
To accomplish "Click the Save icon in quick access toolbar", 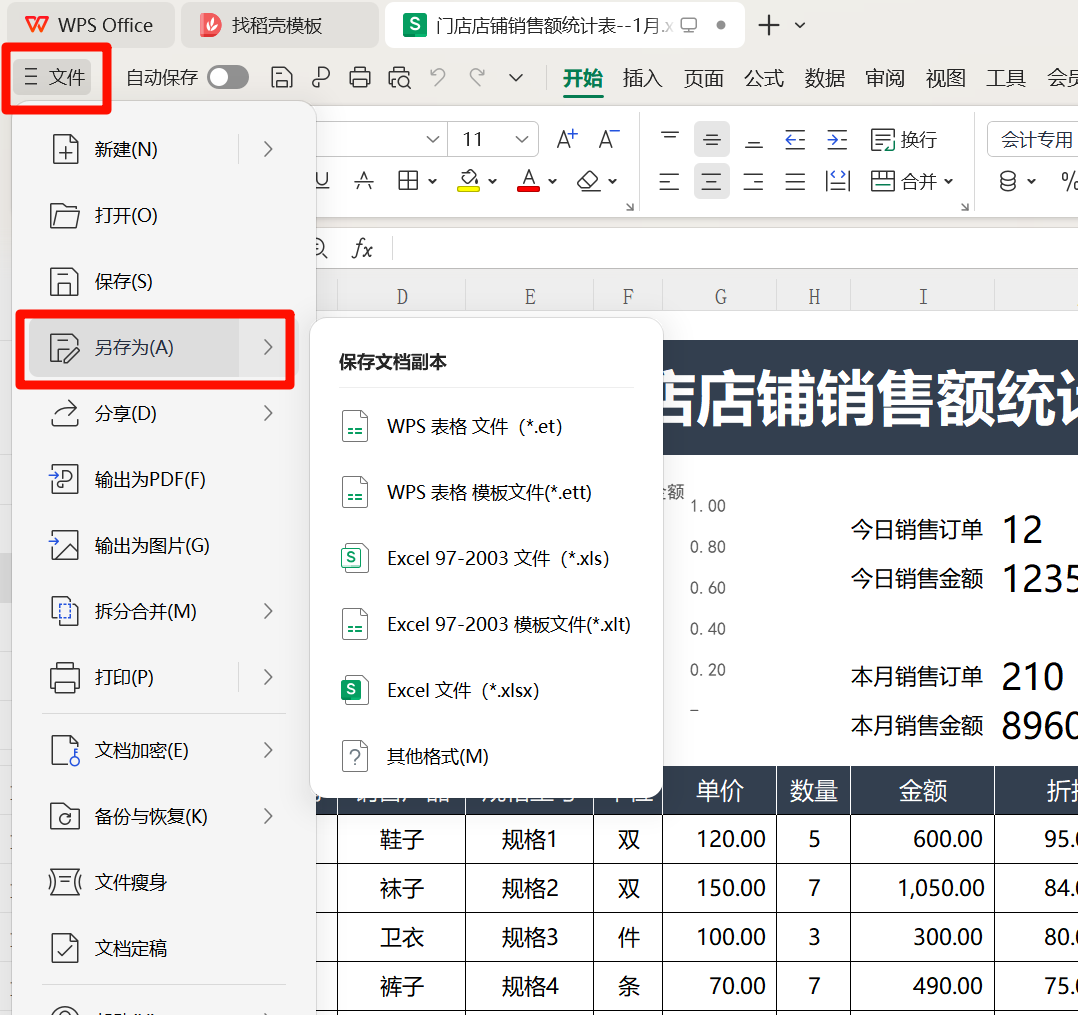I will tap(282, 75).
